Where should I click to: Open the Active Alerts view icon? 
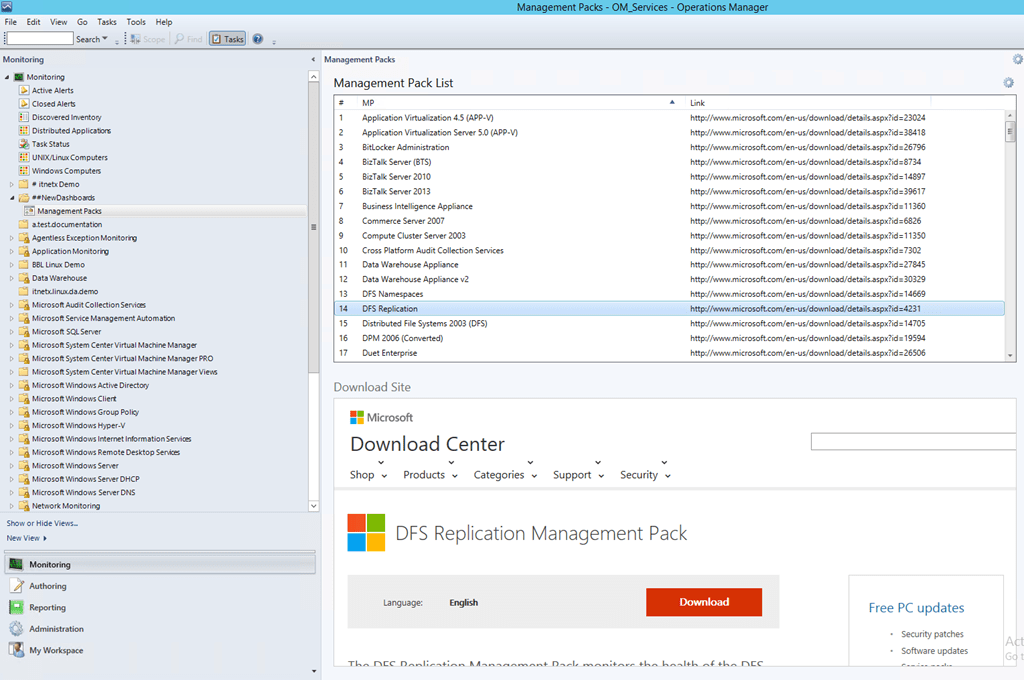(24, 90)
